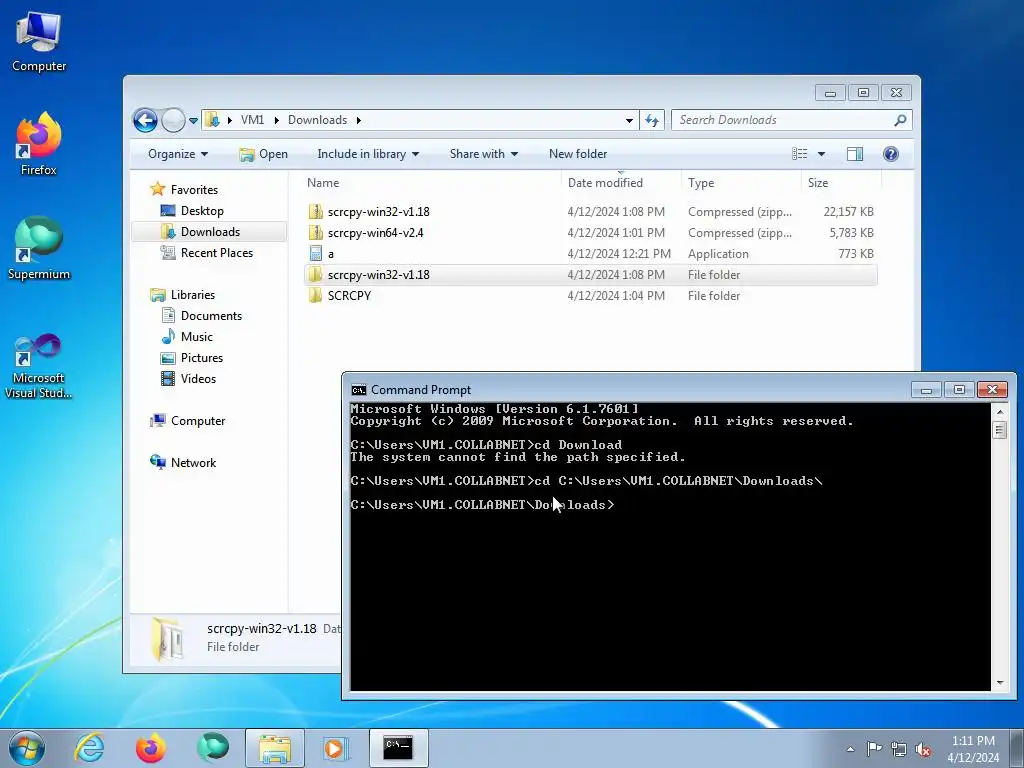This screenshot has height=768, width=1024.
Task: Click the Command Prompt scroll up arrow
Action: 999,413
